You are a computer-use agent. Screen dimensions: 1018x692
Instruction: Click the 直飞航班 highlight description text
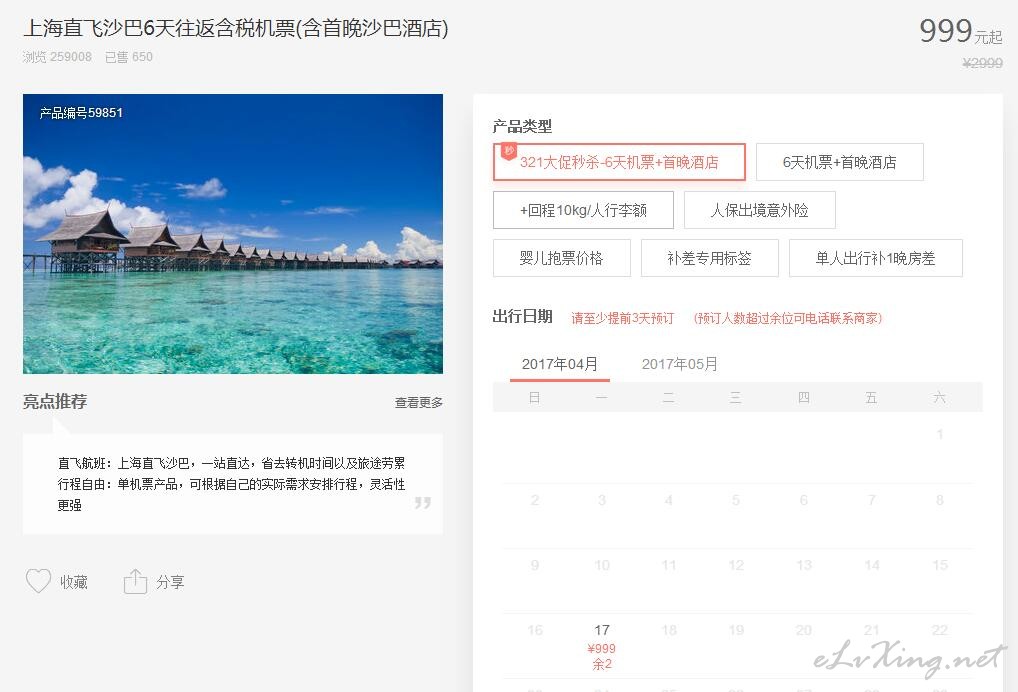tap(231, 463)
